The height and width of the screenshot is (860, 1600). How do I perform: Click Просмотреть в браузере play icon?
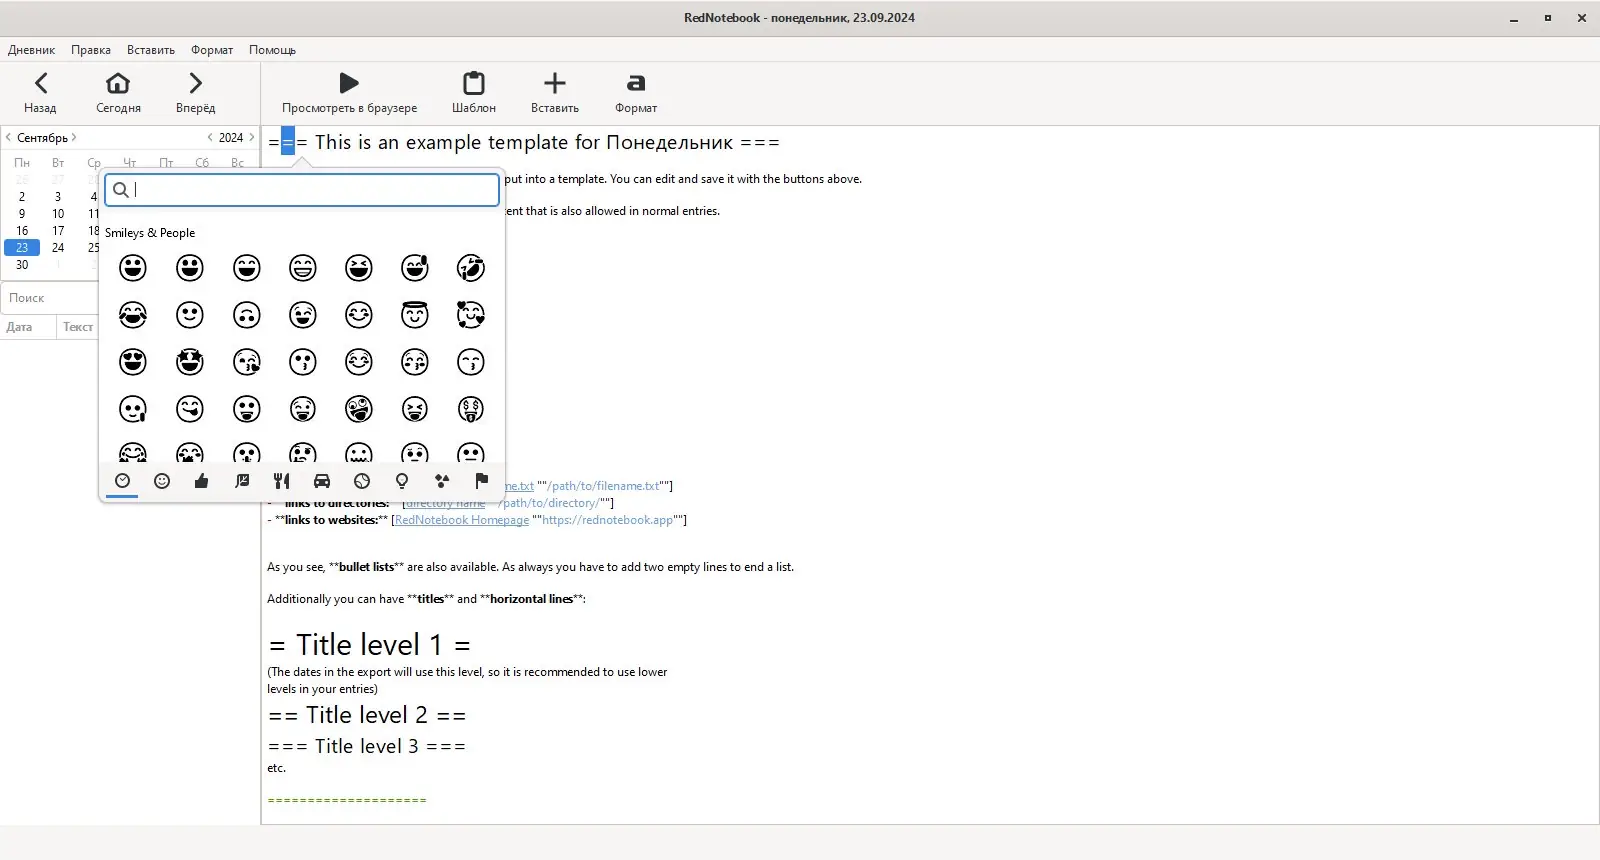tap(349, 93)
